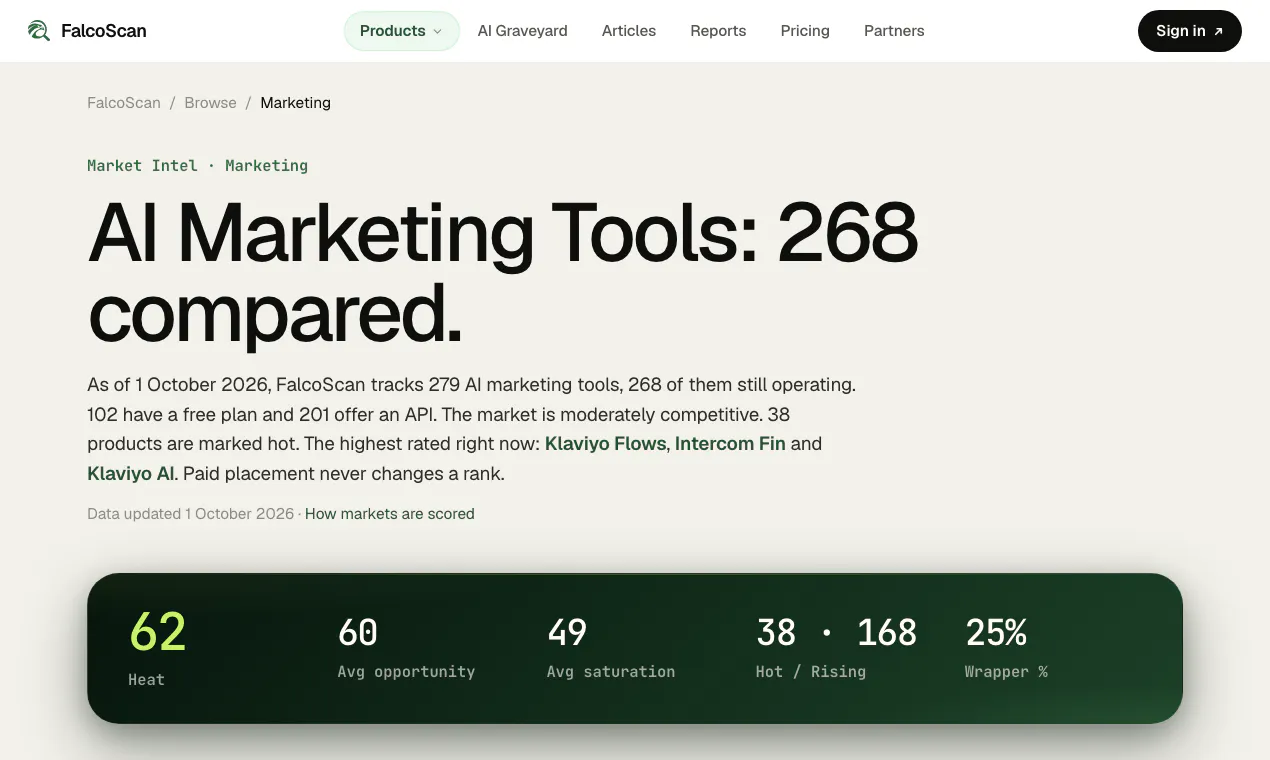Click the Wrapper % value 25%
The height and width of the screenshot is (760, 1270).
996,632
